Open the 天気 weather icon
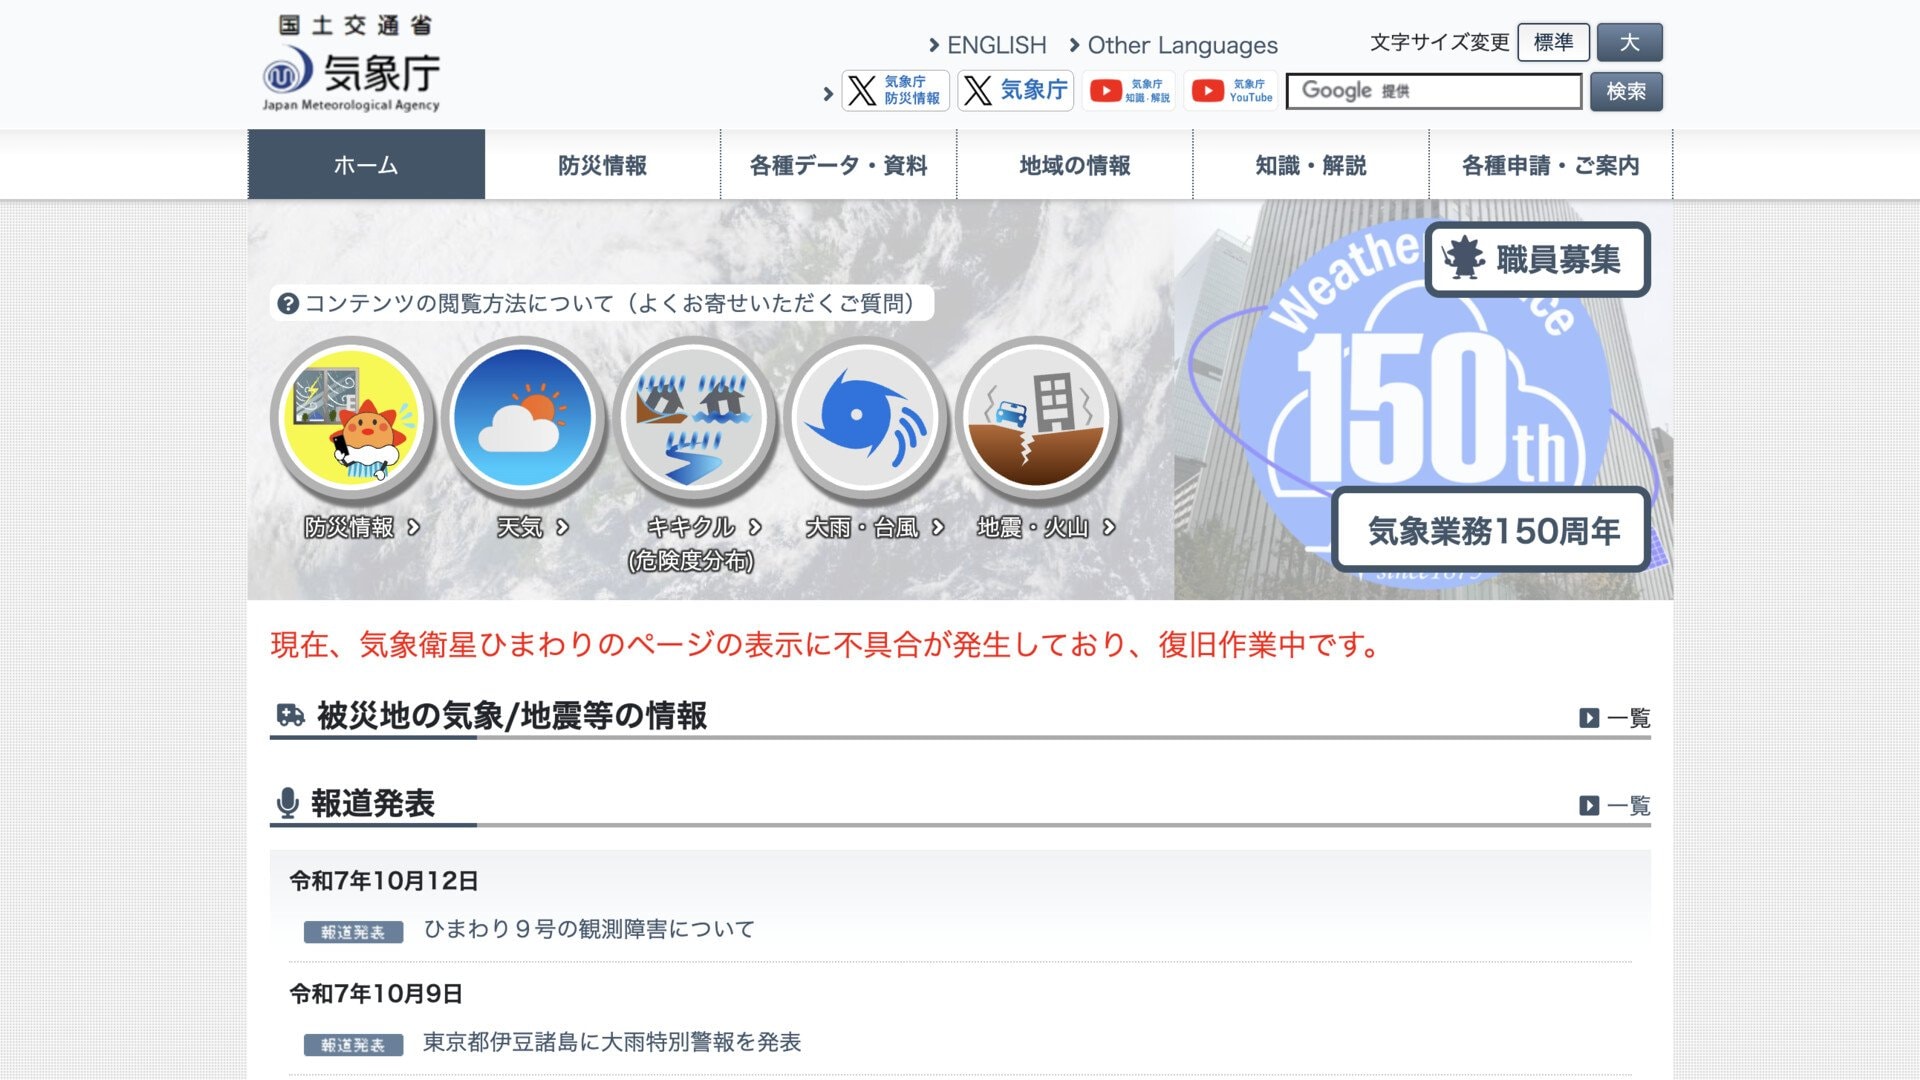 523,420
